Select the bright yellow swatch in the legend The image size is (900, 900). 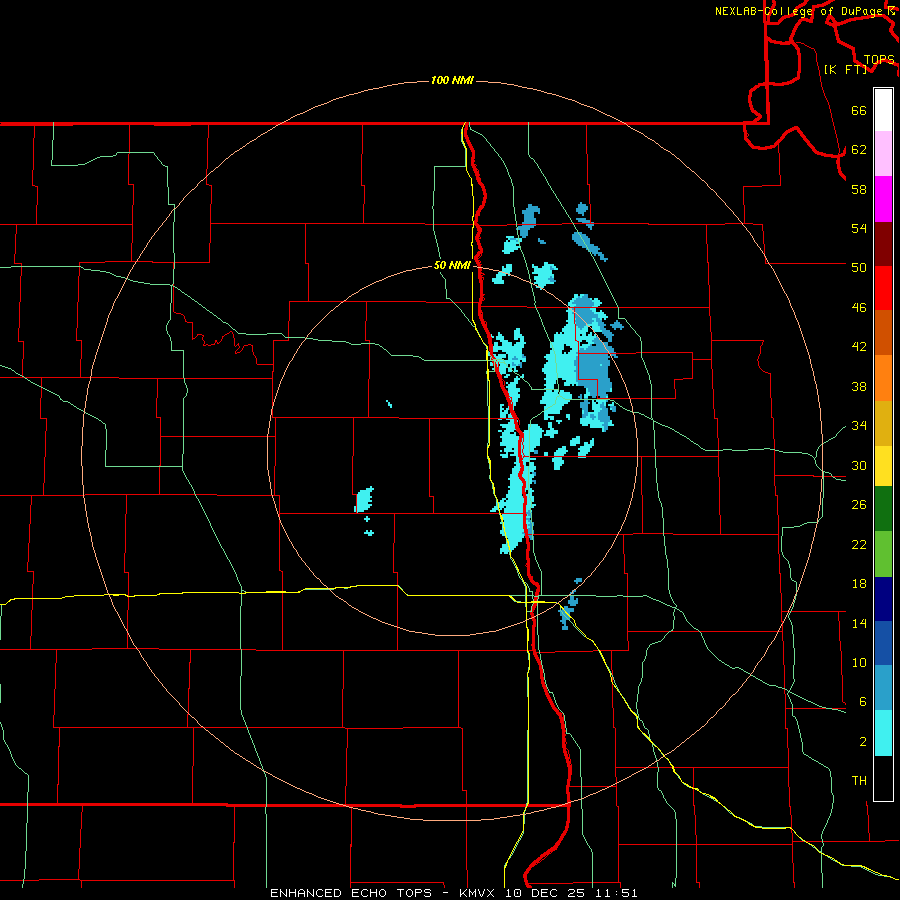pyautogui.click(x=883, y=466)
